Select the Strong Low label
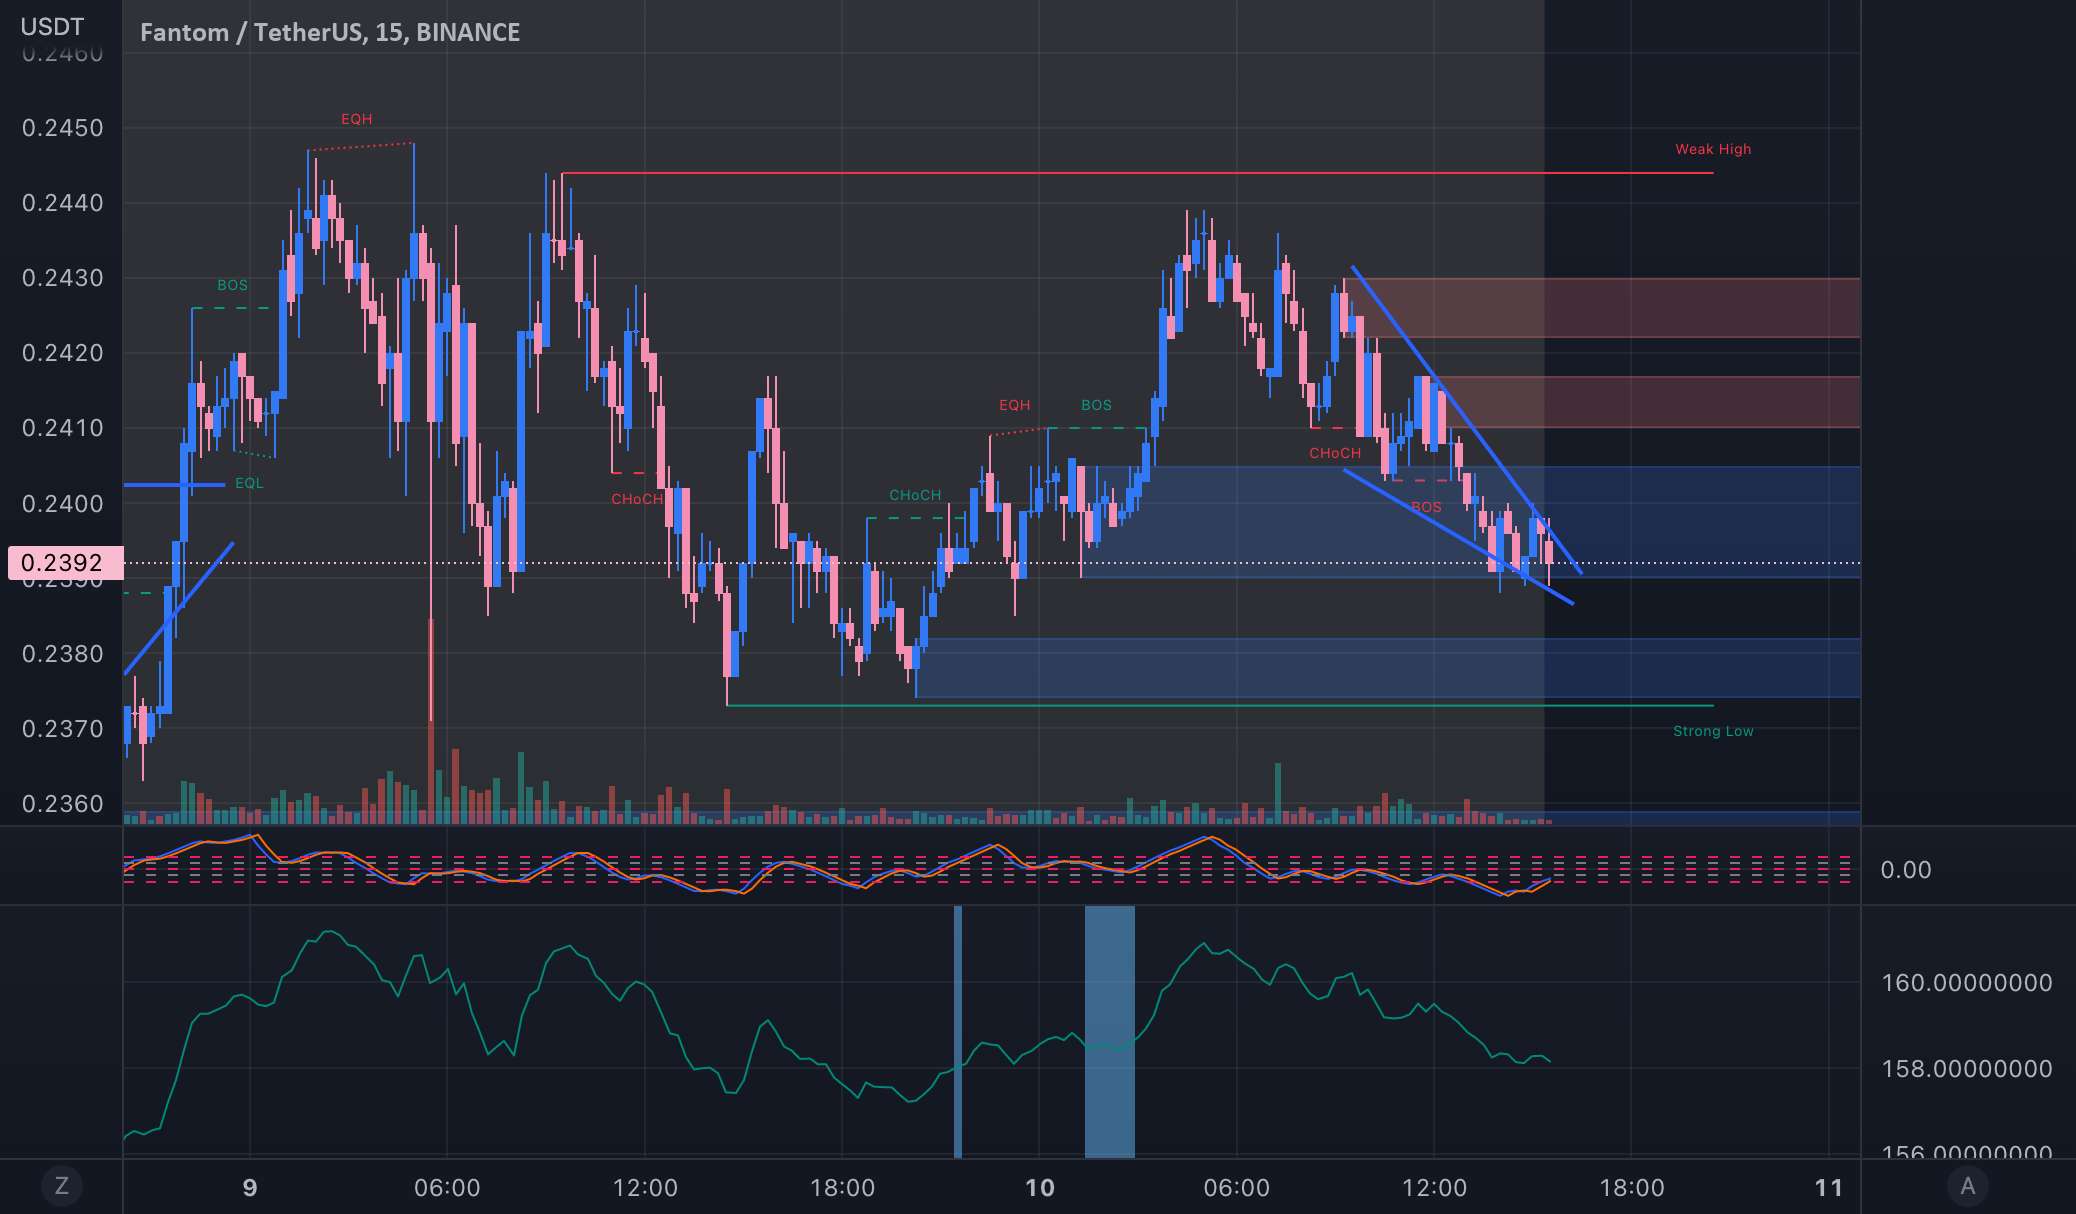The width and height of the screenshot is (2076, 1214). [1713, 731]
